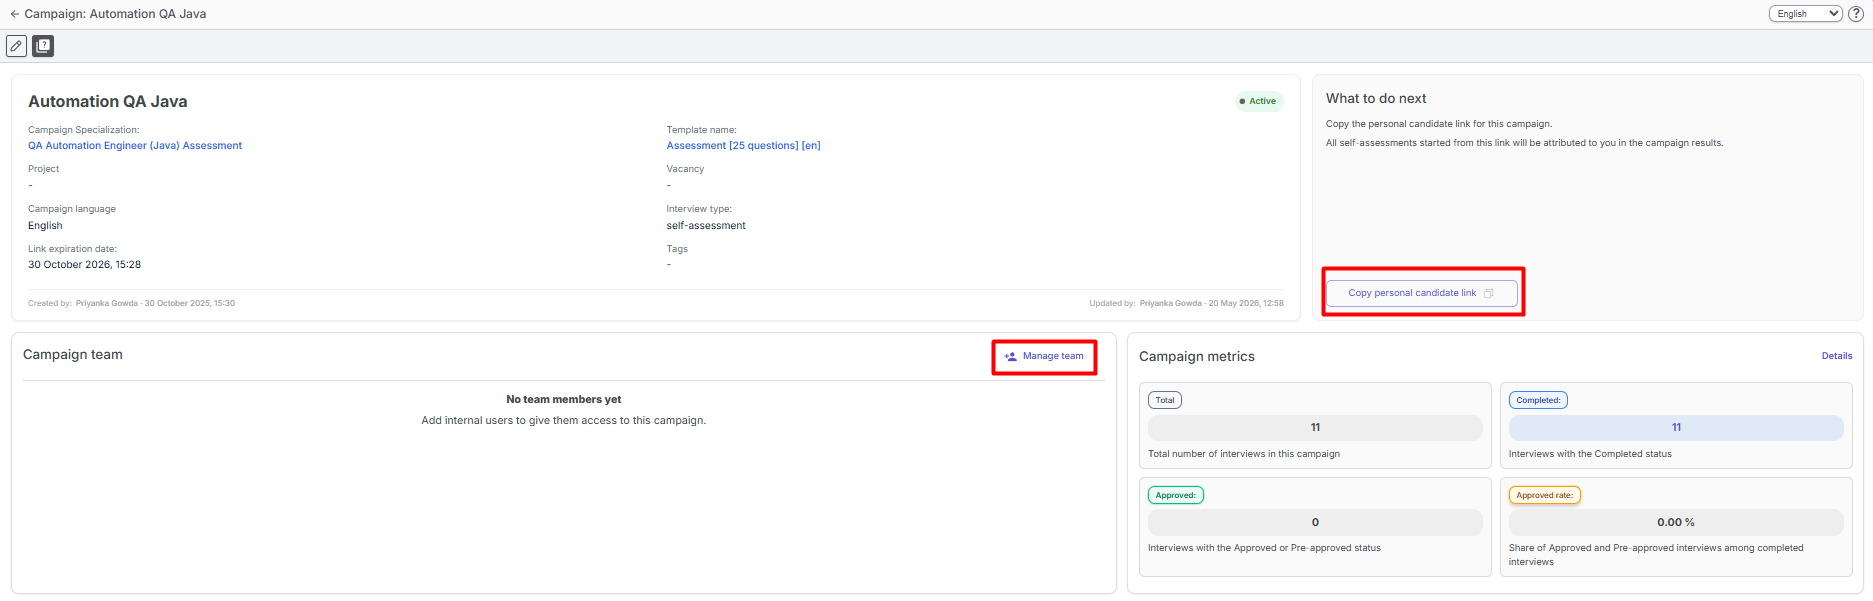Click the interview type value 'self-assessment'
1873x601 pixels.
tap(706, 226)
